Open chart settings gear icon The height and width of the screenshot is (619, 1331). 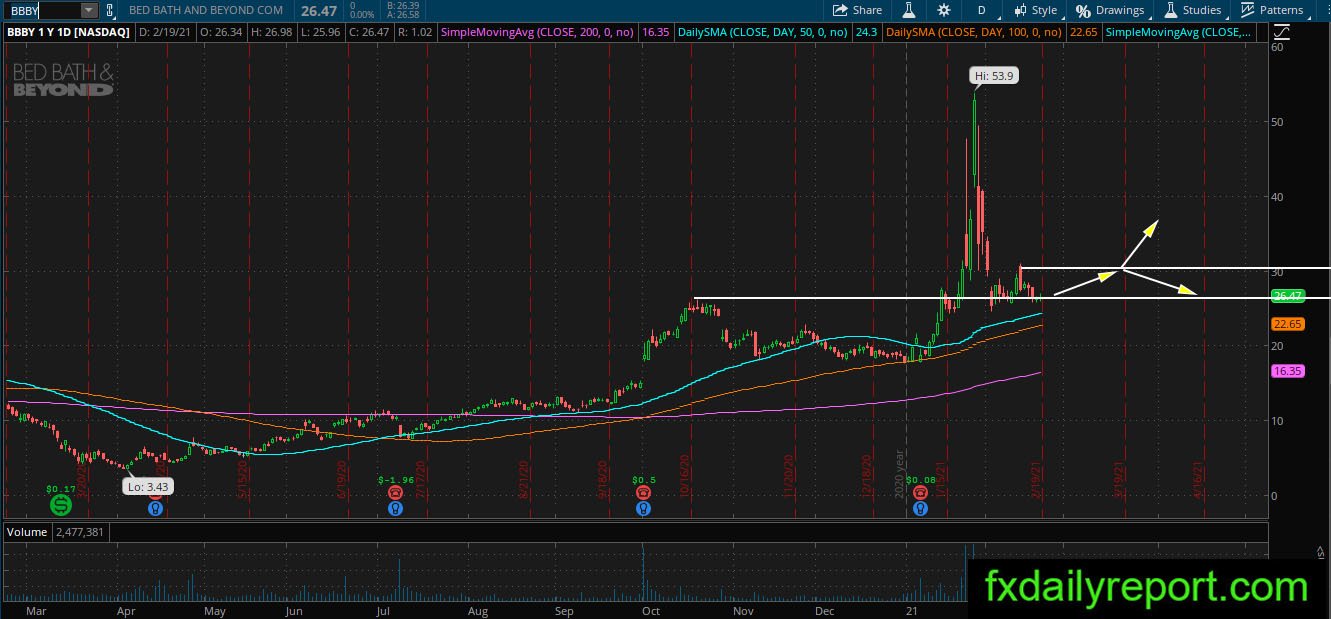tap(944, 10)
